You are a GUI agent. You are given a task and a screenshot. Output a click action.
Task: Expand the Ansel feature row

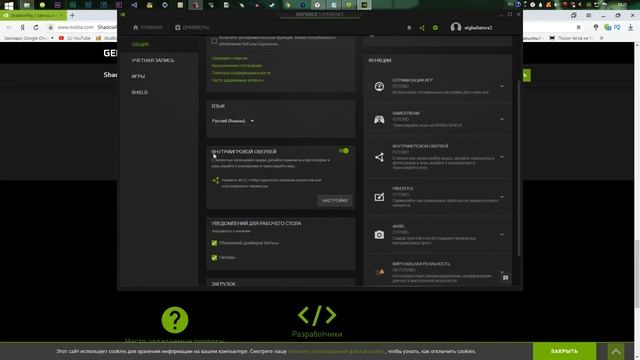click(502, 234)
